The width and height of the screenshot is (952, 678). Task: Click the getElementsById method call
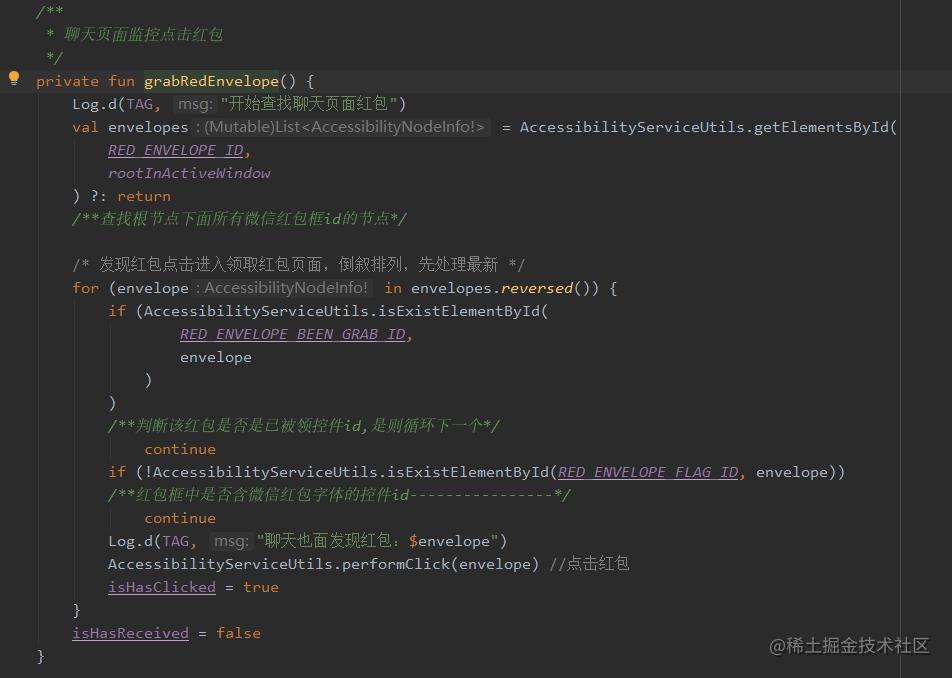point(821,127)
